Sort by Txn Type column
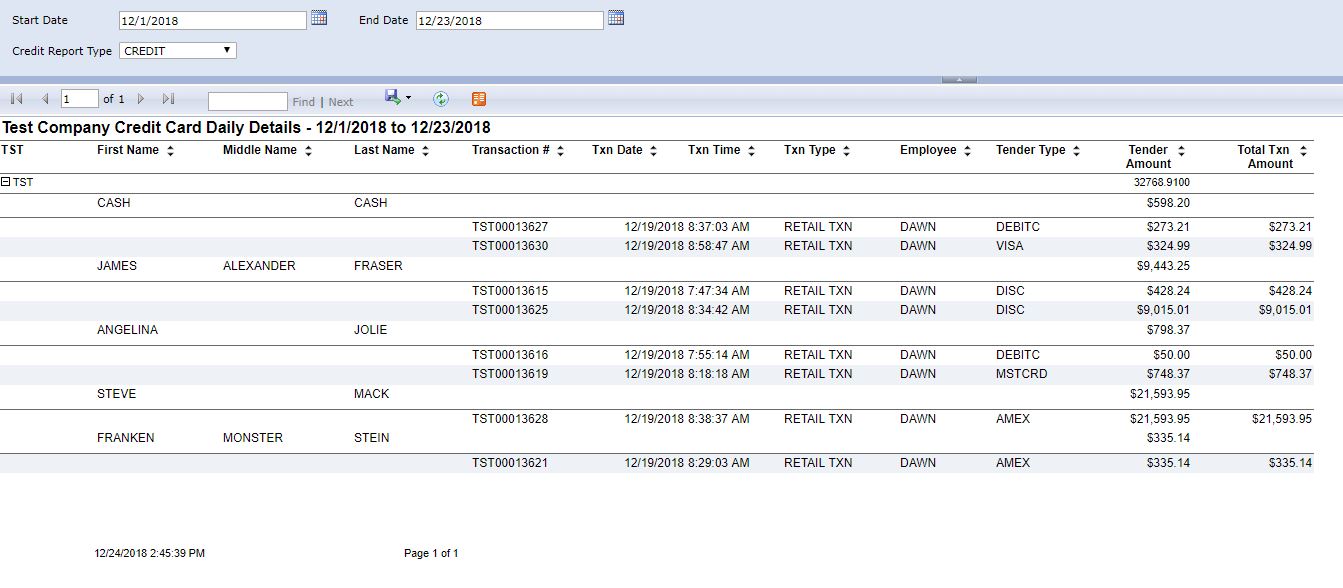Screen dimensions: 1343x588 [846, 151]
